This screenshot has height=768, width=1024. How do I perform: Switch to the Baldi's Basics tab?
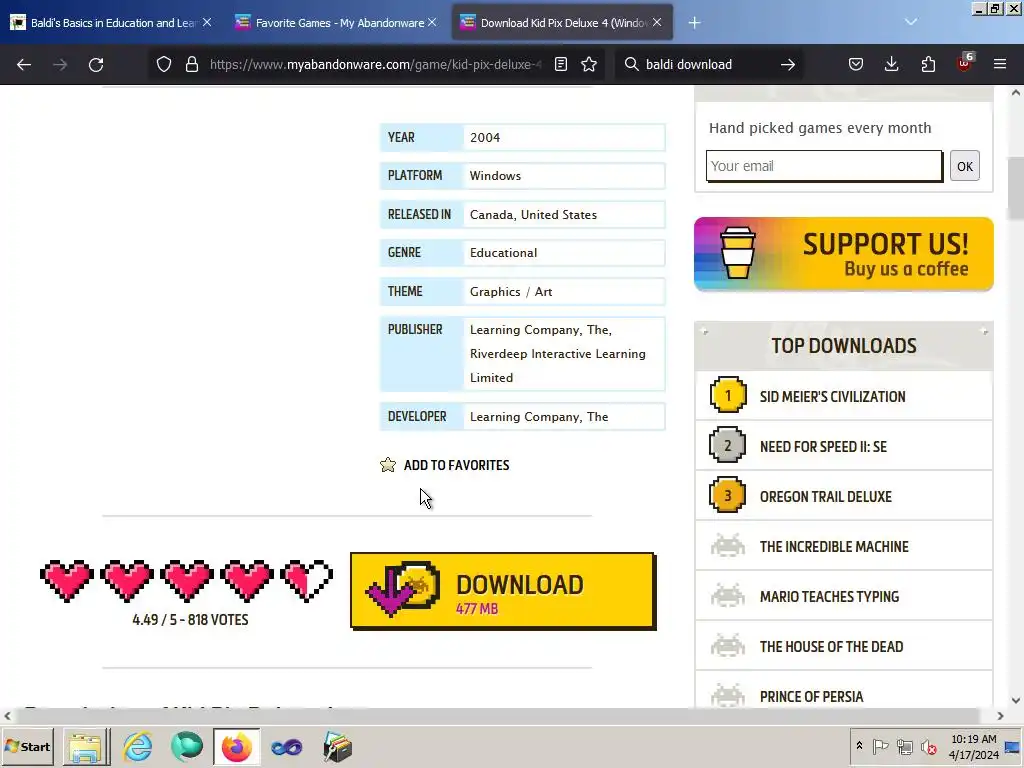point(111,23)
